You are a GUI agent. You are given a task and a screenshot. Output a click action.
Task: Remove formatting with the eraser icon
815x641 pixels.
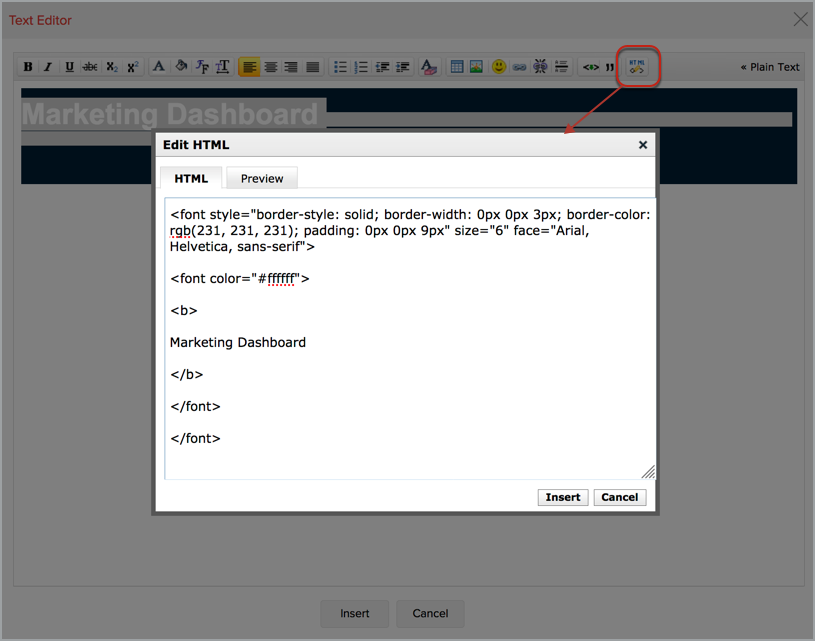[429, 67]
